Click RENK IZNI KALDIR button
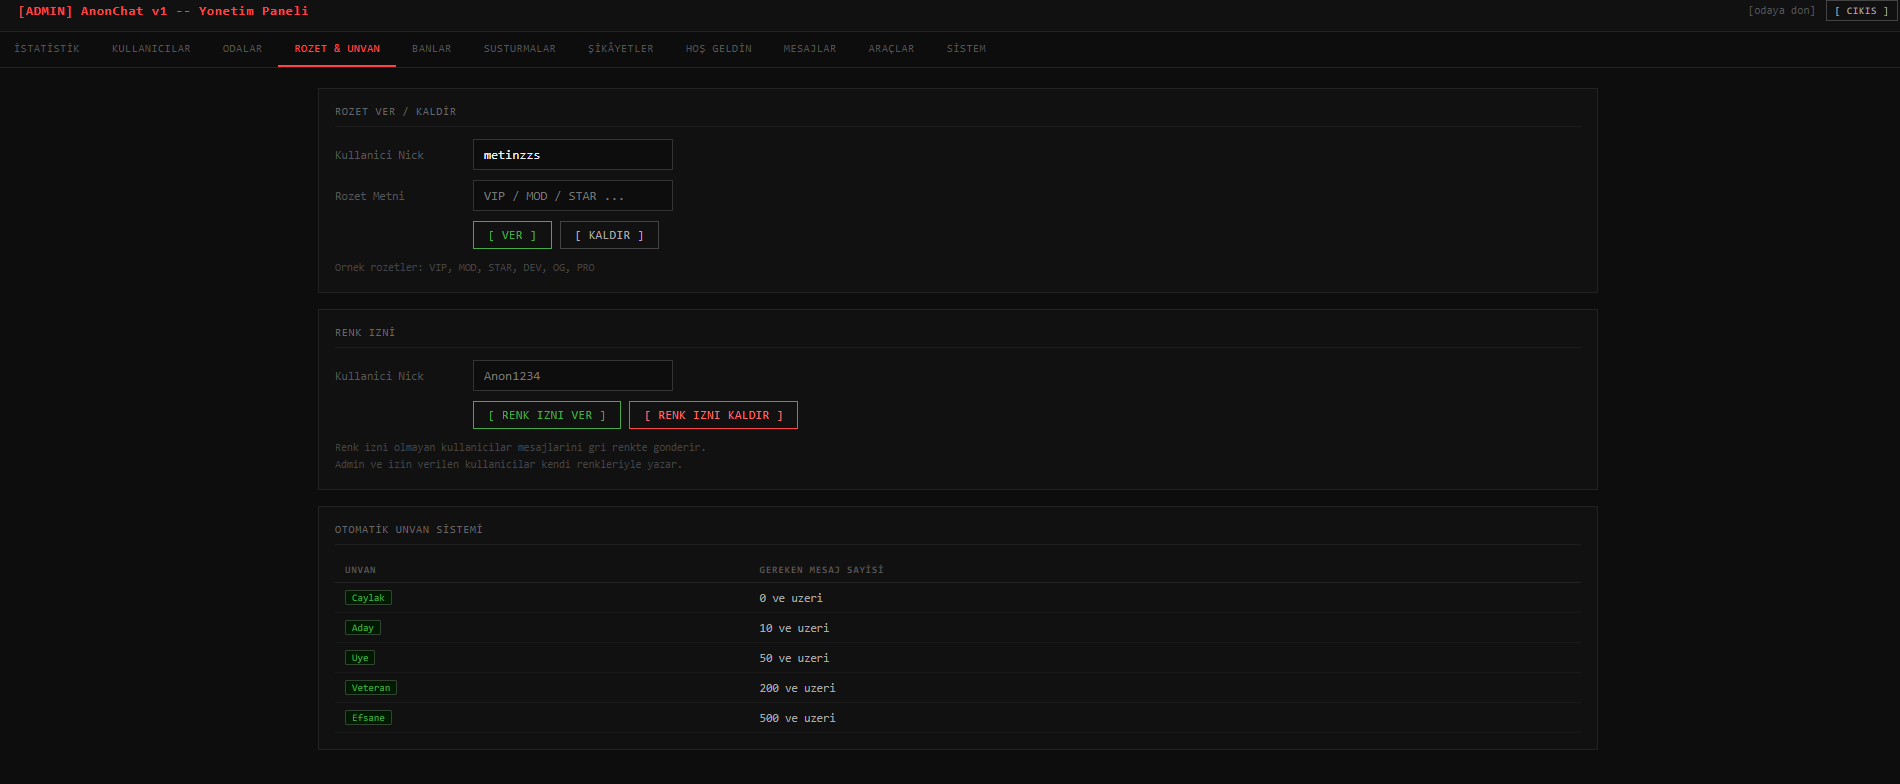 (x=713, y=415)
